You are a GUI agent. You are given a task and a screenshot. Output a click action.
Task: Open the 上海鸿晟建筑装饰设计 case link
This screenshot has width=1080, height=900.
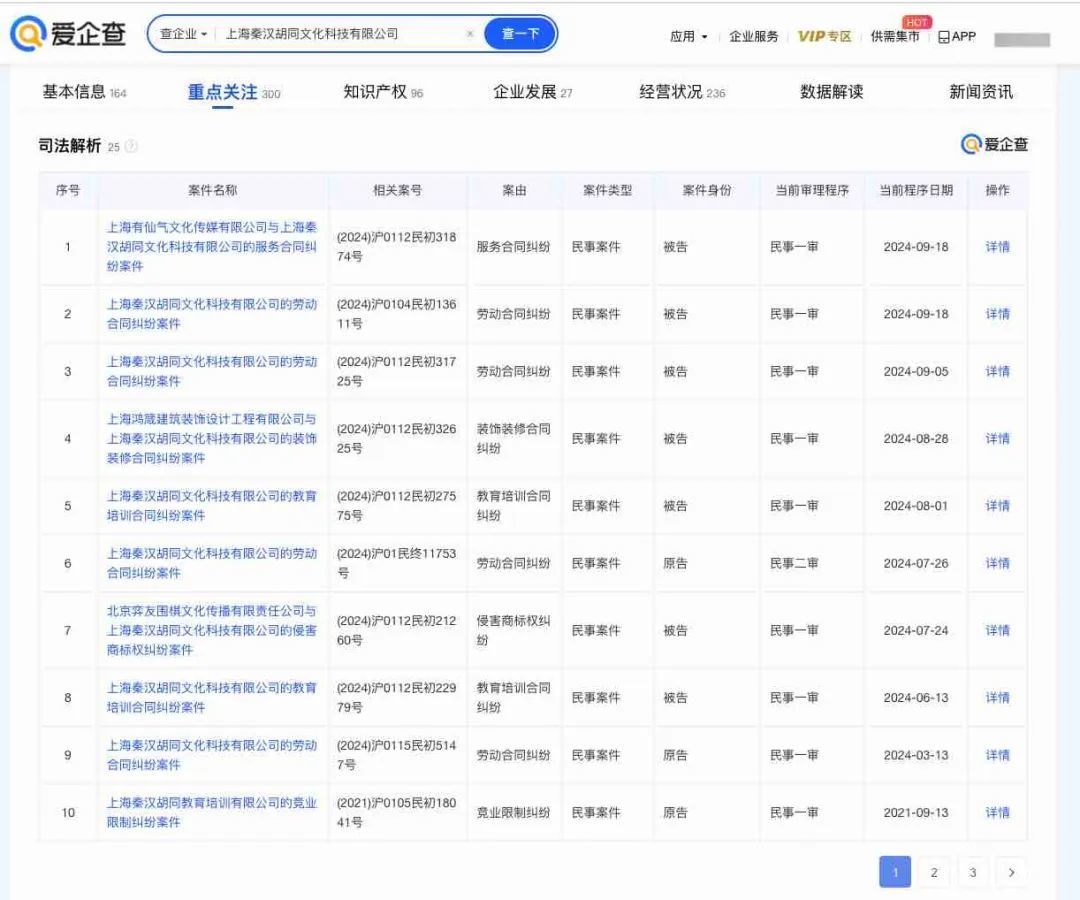pos(212,439)
